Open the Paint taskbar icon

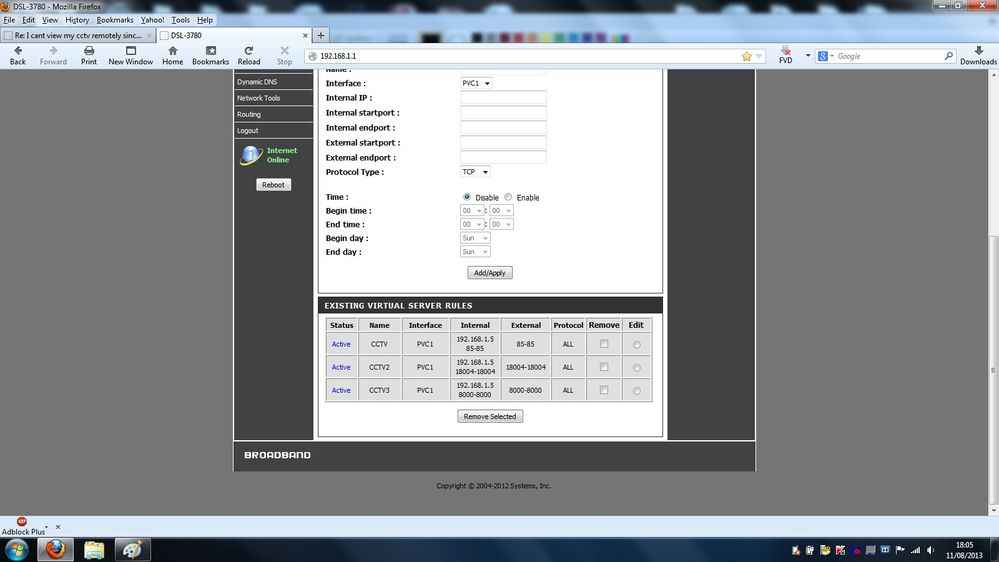coord(132,549)
